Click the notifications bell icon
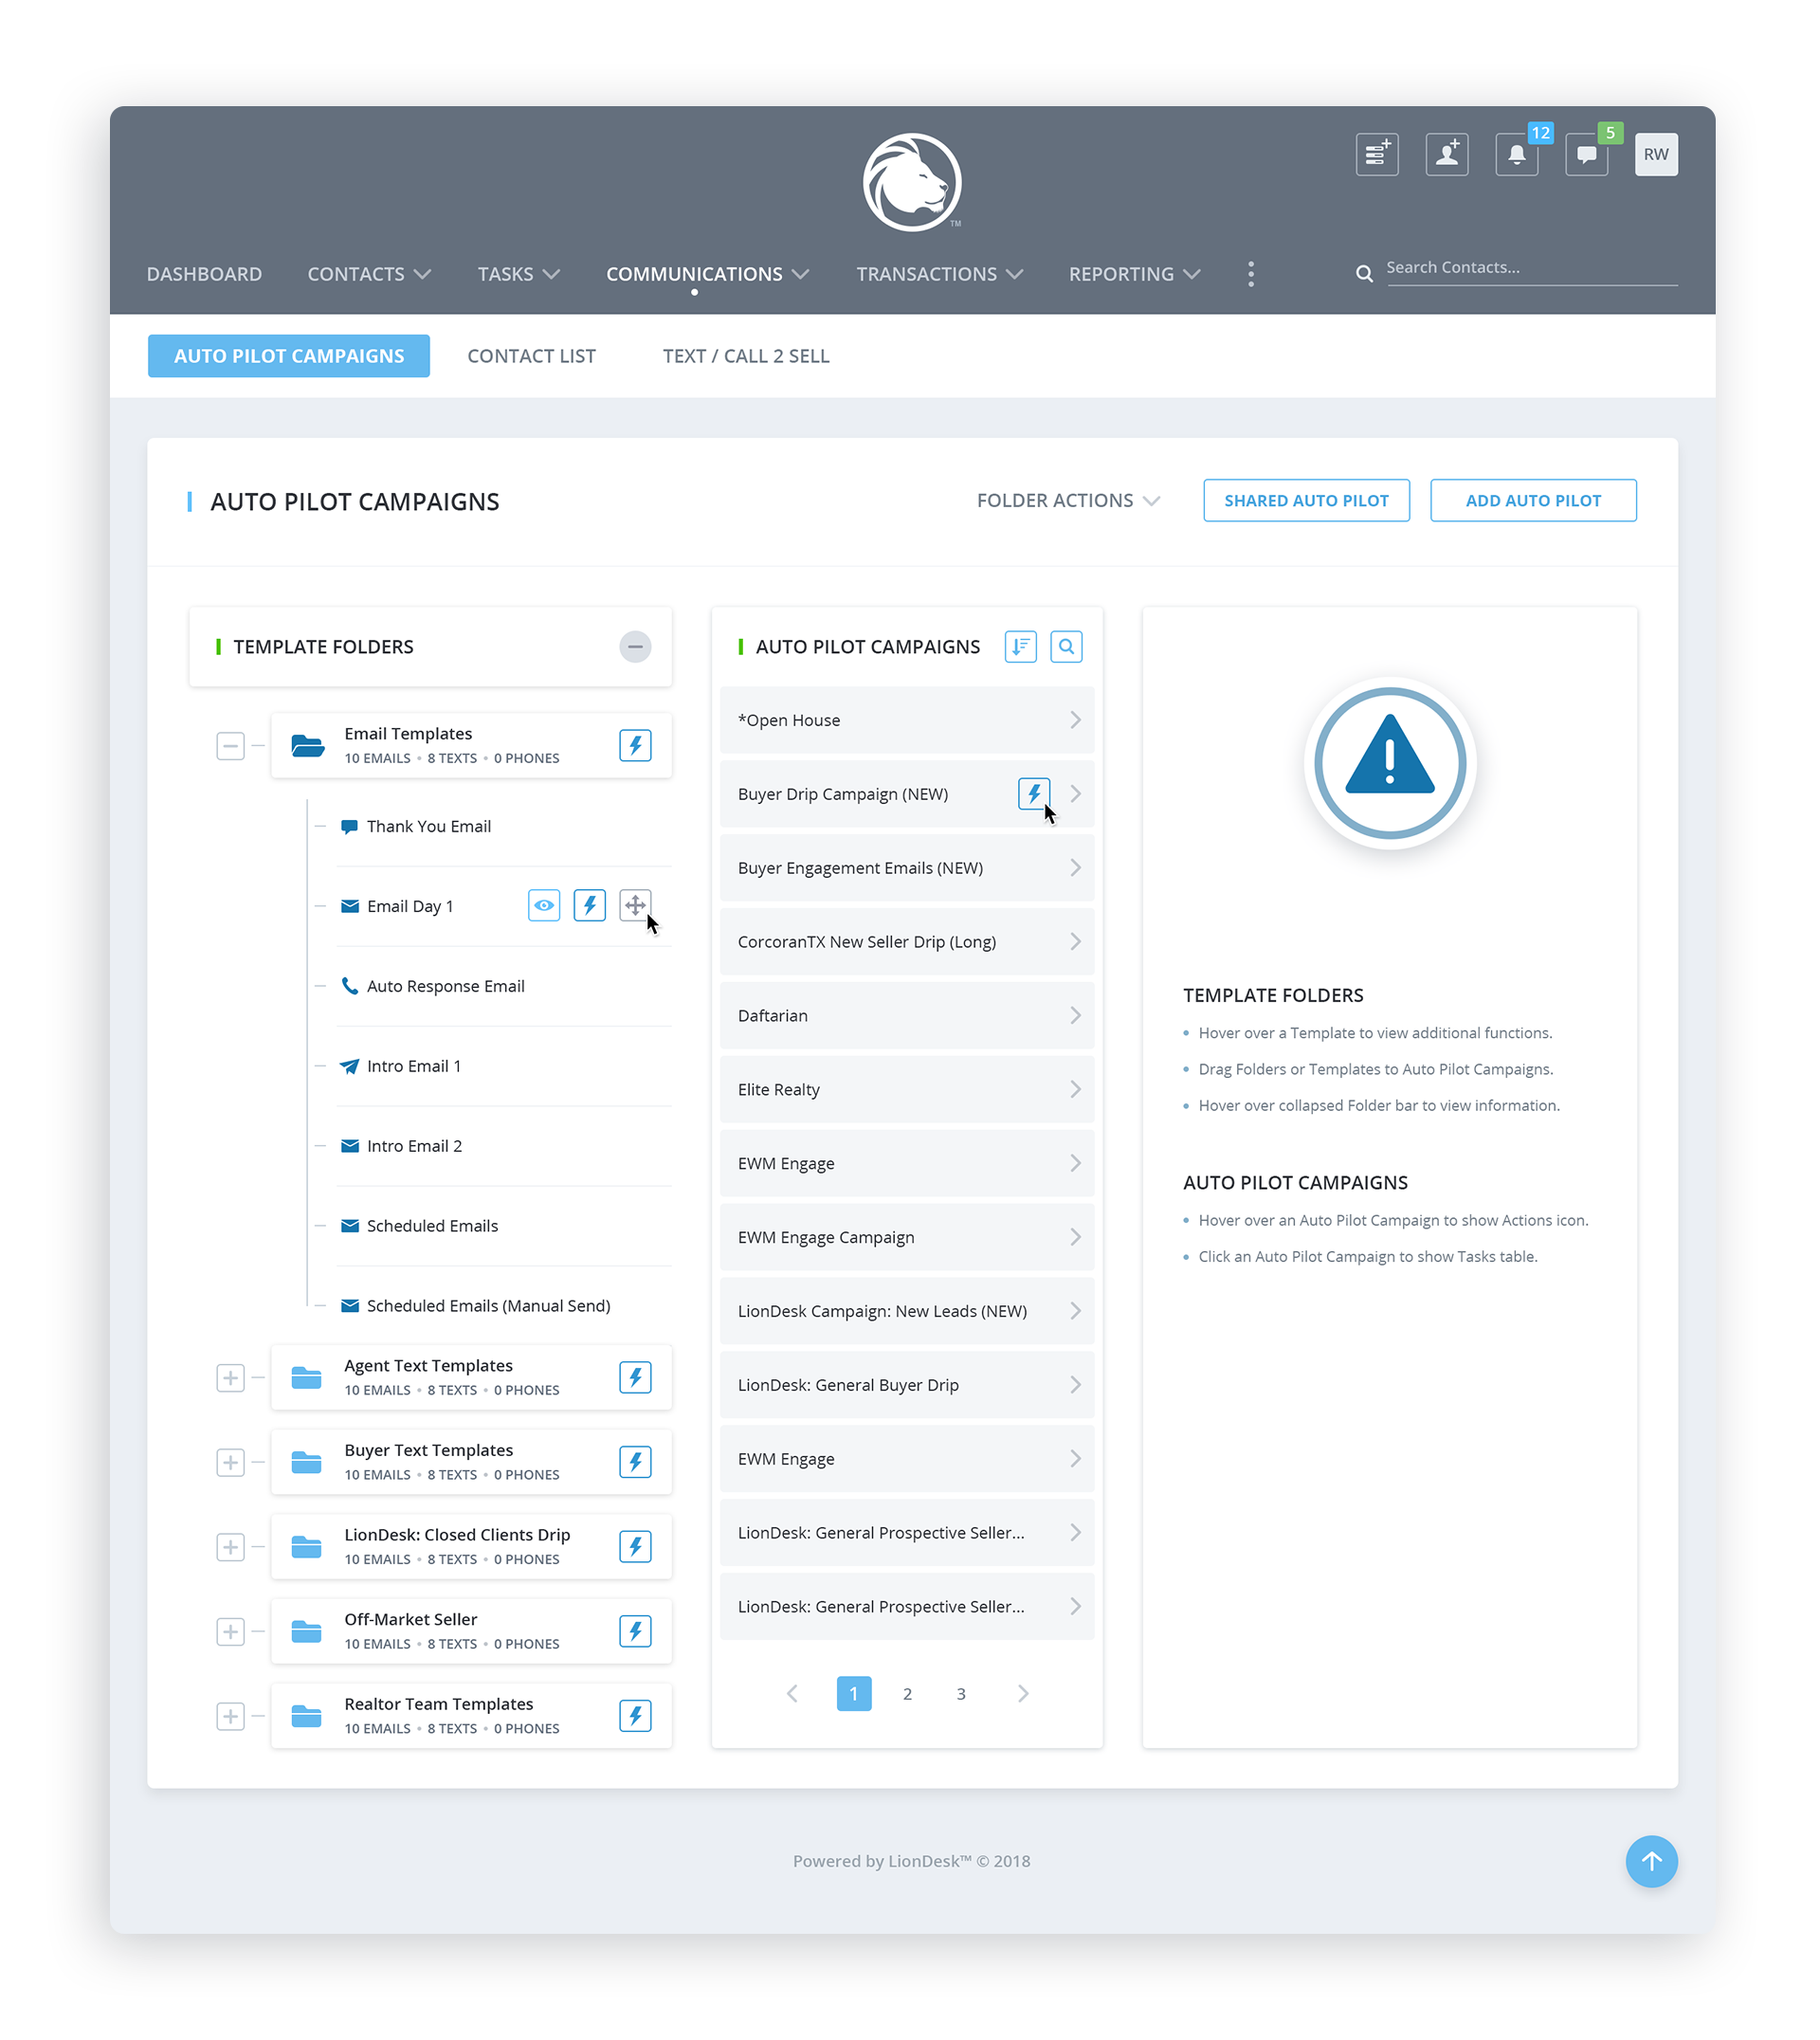 pyautogui.click(x=1516, y=155)
